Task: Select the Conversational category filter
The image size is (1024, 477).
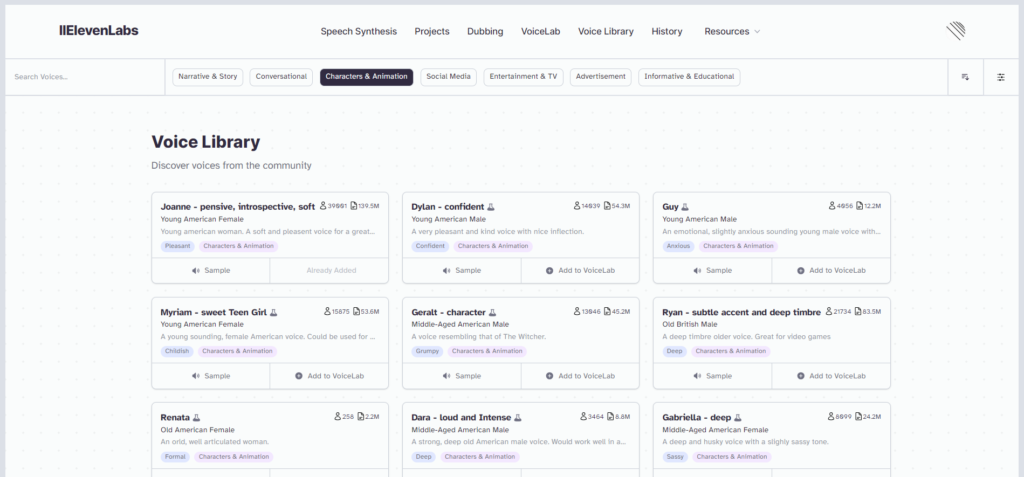Action: coord(281,77)
